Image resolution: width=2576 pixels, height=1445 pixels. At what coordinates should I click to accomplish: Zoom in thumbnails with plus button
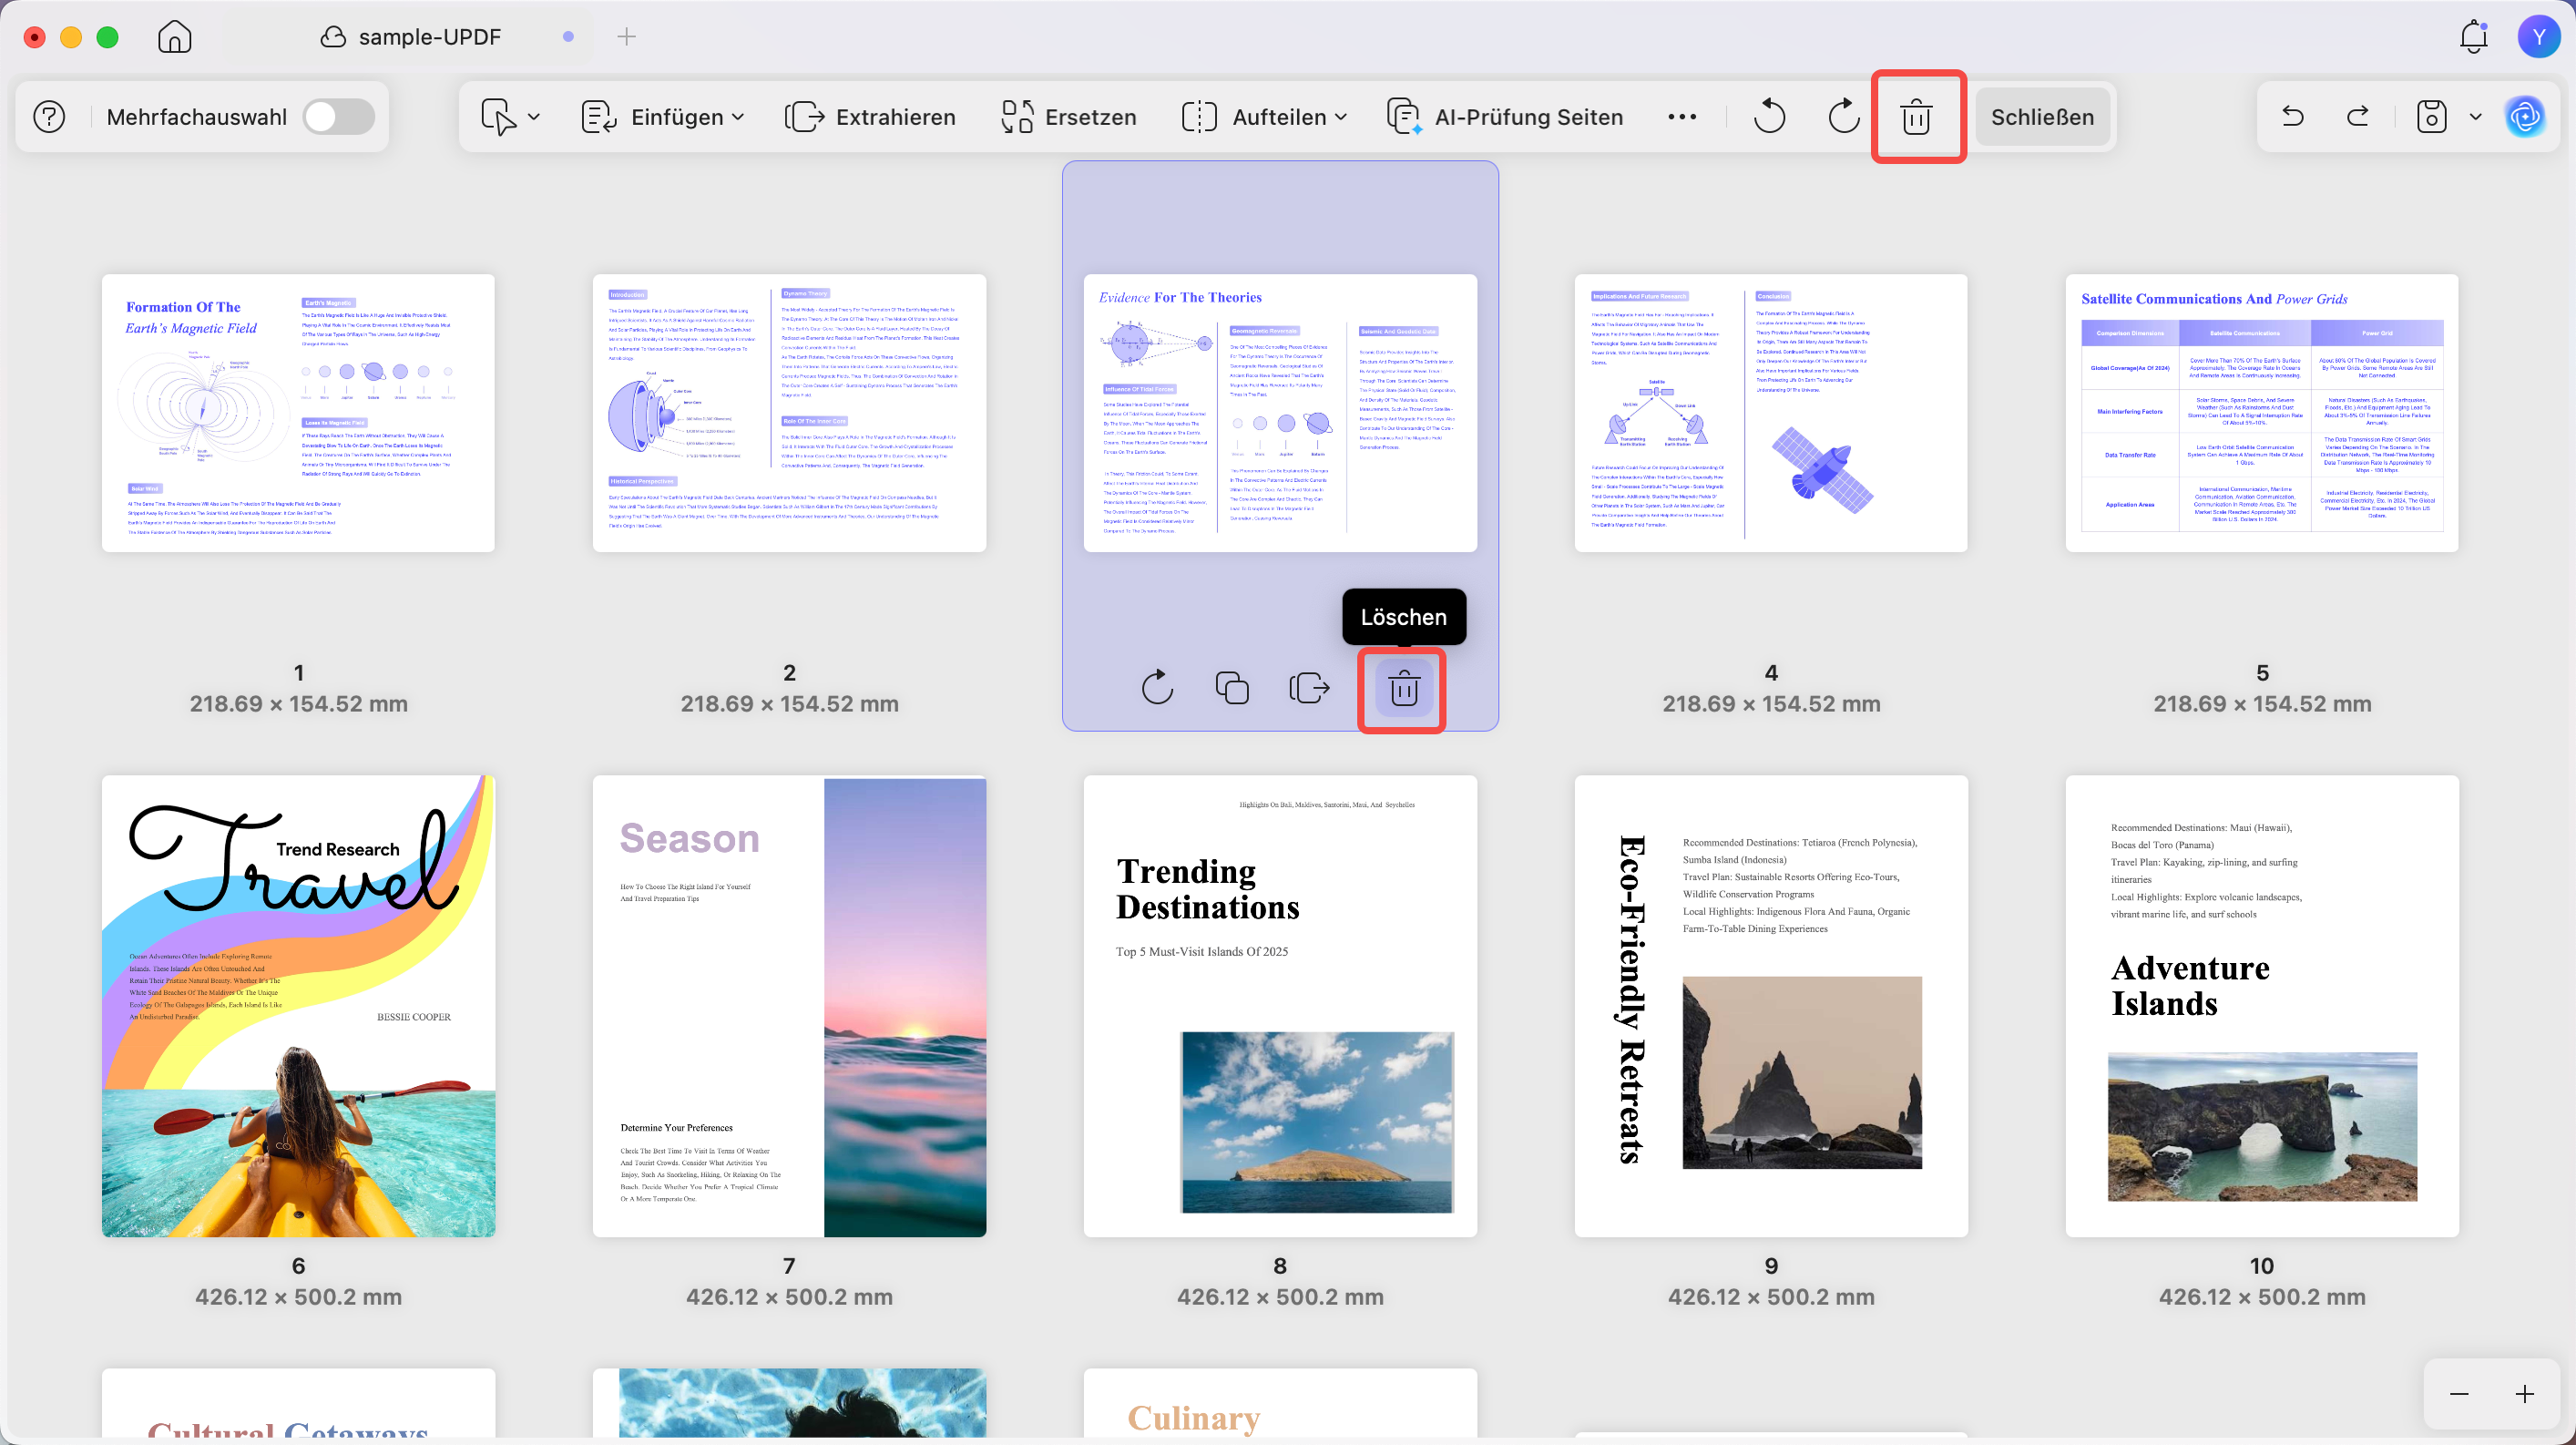tap(2525, 1394)
